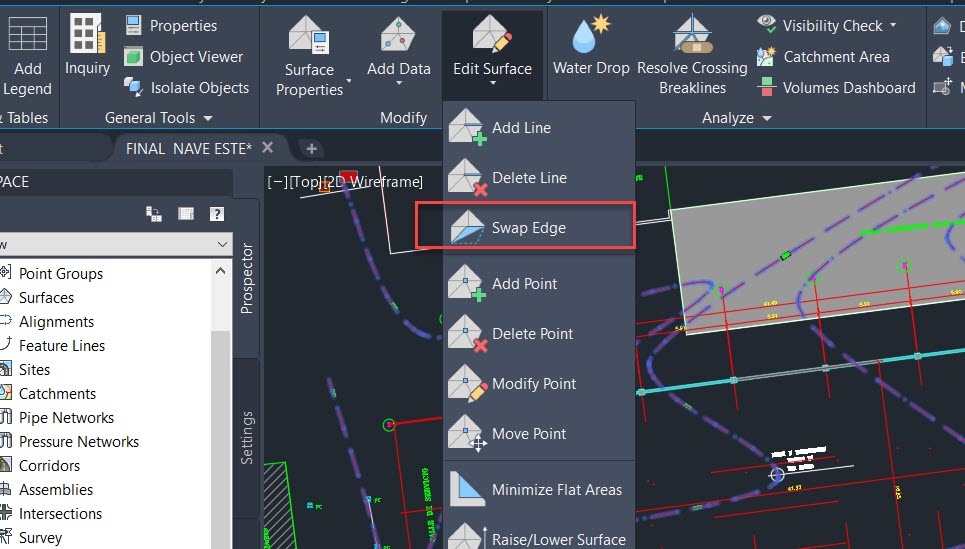Viewport: 965px width, 549px height.
Task: Select Sites in Prospector tree
Action: [x=34, y=369]
